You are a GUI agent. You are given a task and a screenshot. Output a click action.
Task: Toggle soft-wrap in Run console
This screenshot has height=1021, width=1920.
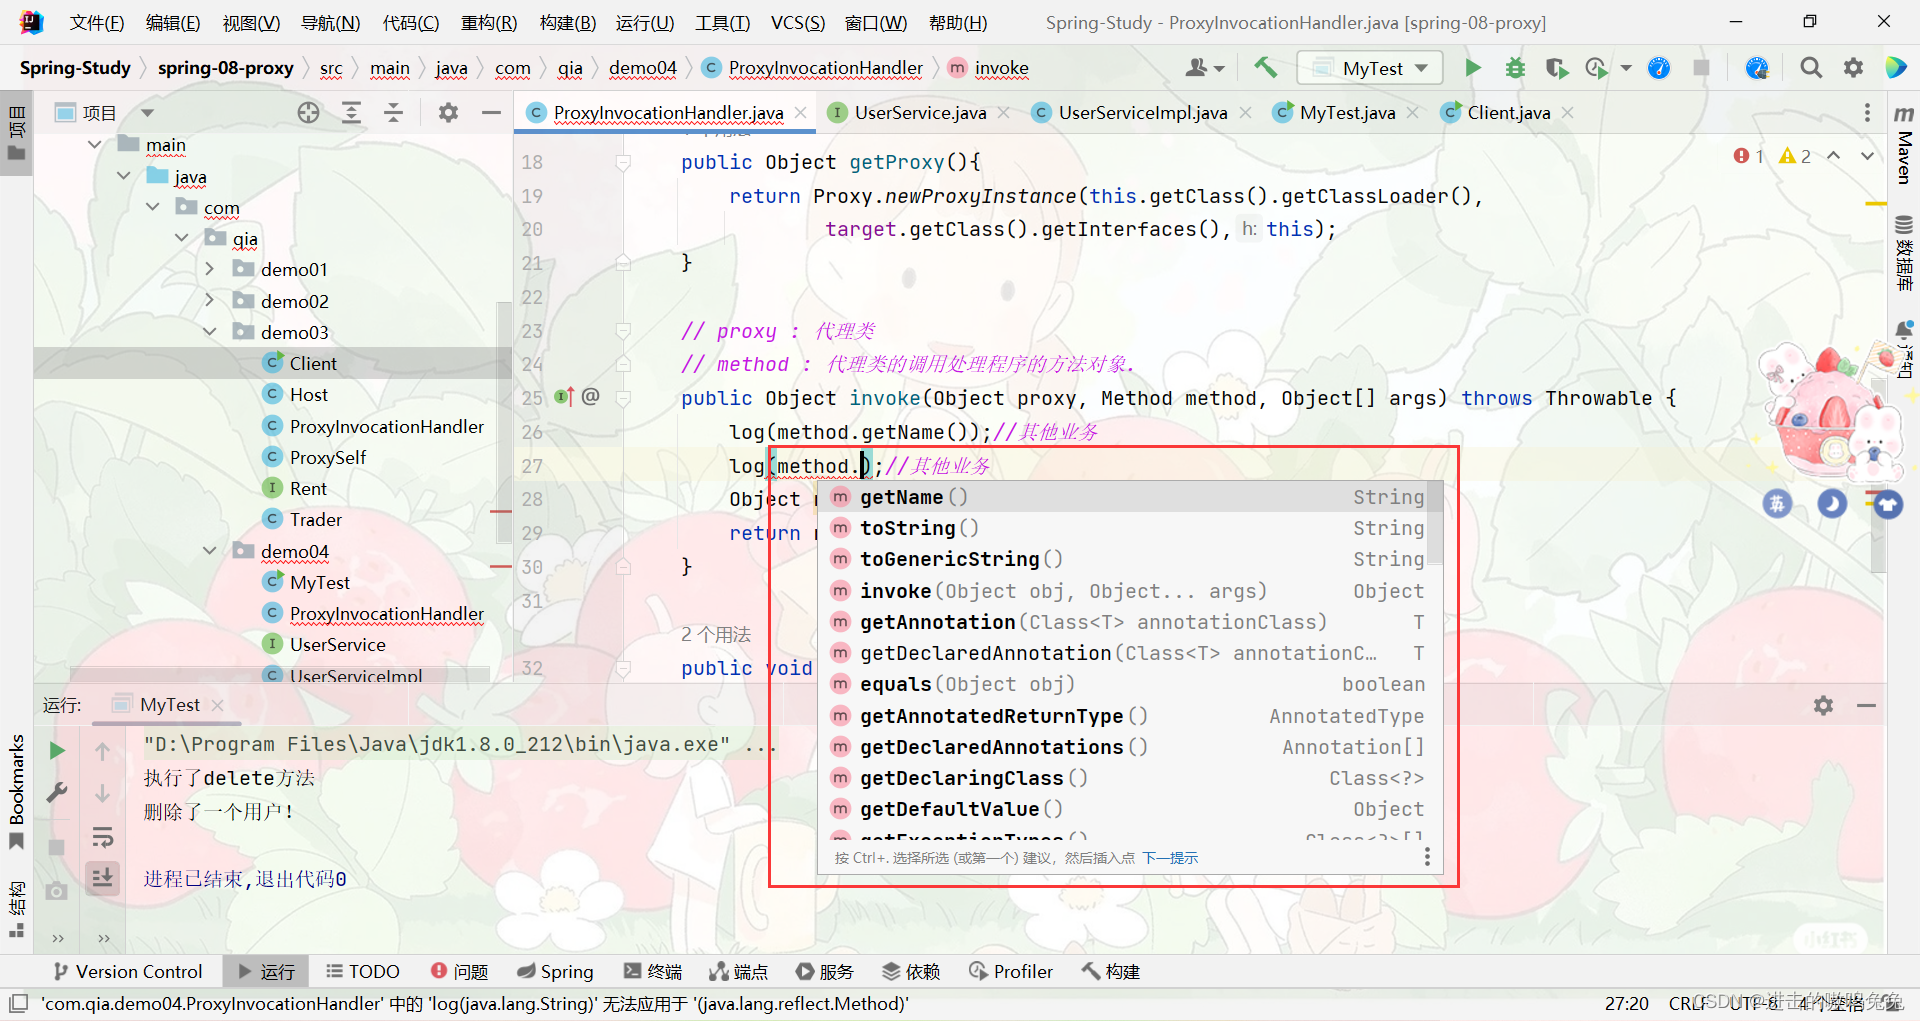point(102,836)
